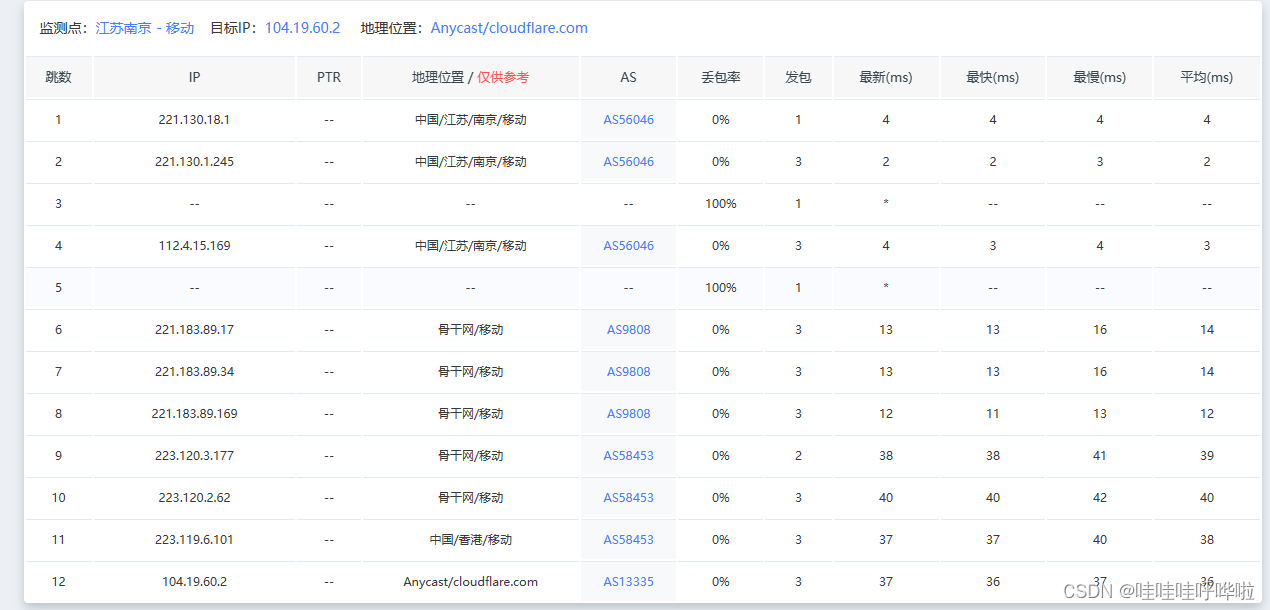Select the 发包 column header

(798, 77)
